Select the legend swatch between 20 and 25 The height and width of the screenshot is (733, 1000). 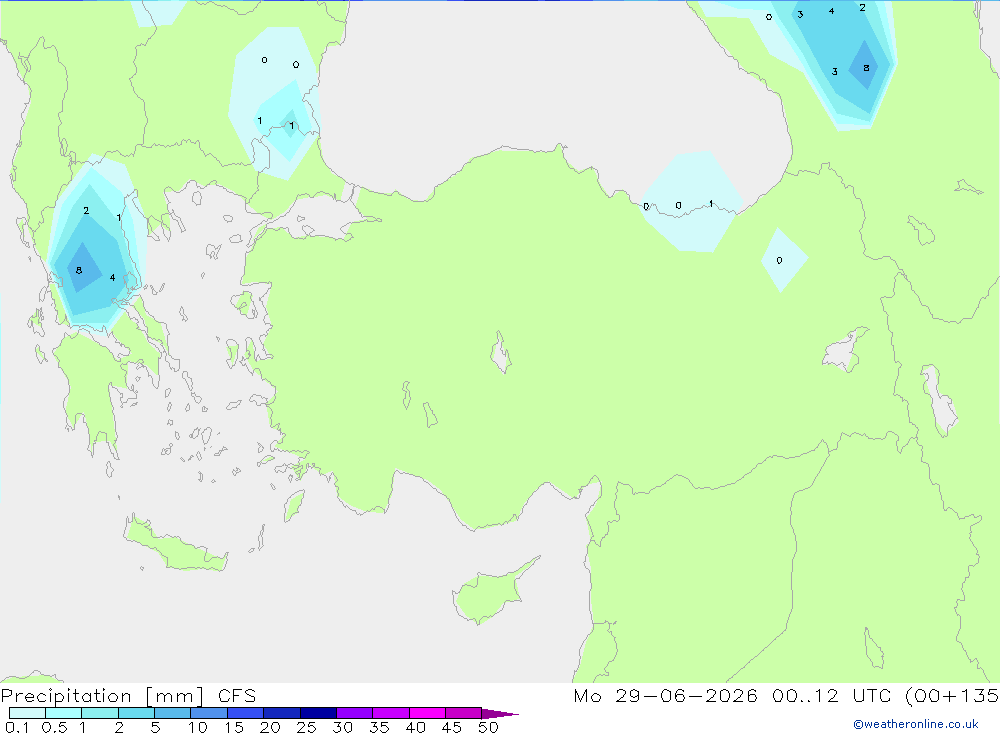tap(282, 713)
